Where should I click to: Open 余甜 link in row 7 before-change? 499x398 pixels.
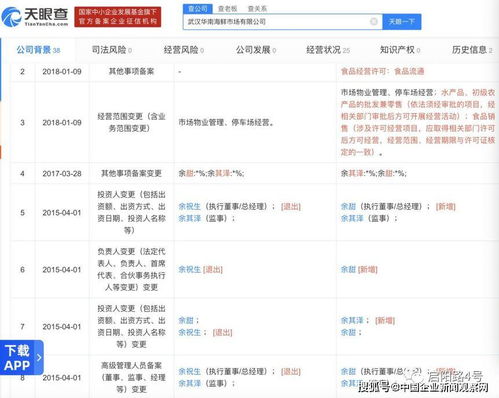pos(186,320)
